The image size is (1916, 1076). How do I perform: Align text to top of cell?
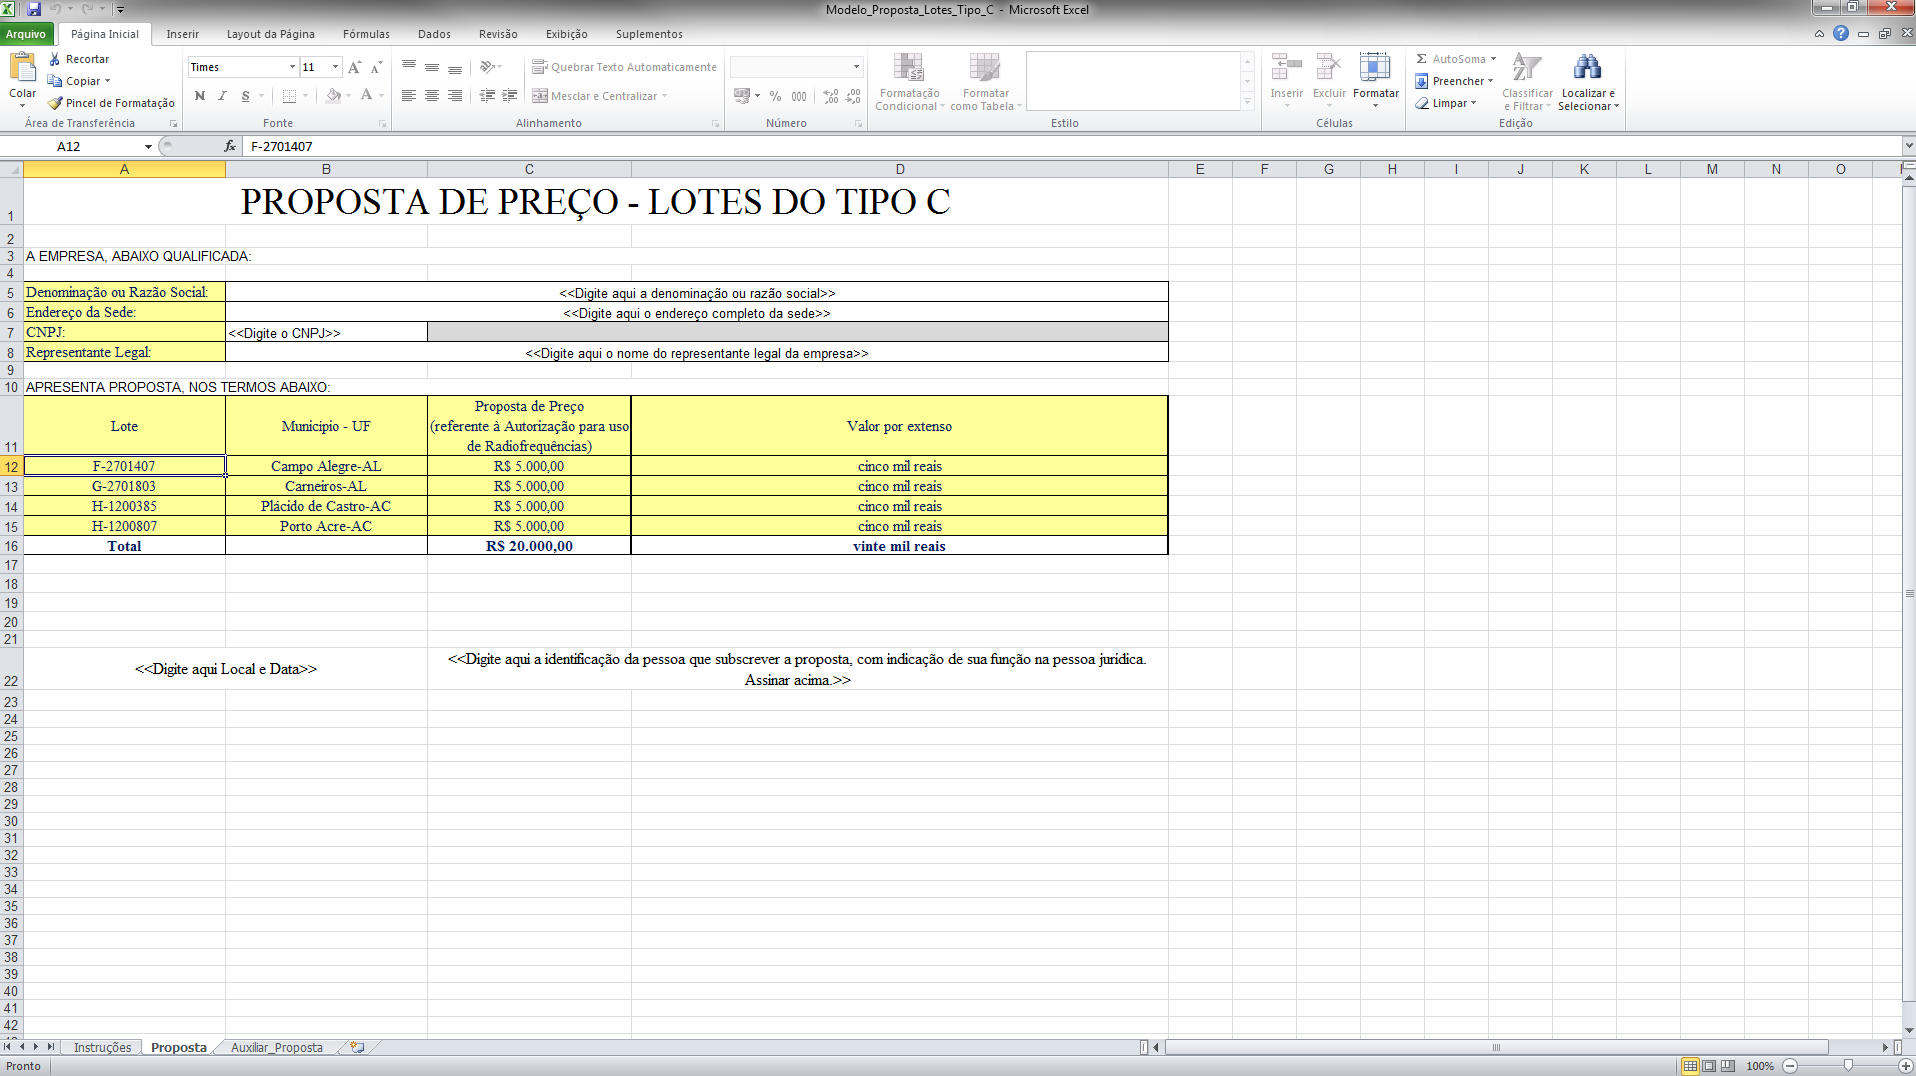409,67
